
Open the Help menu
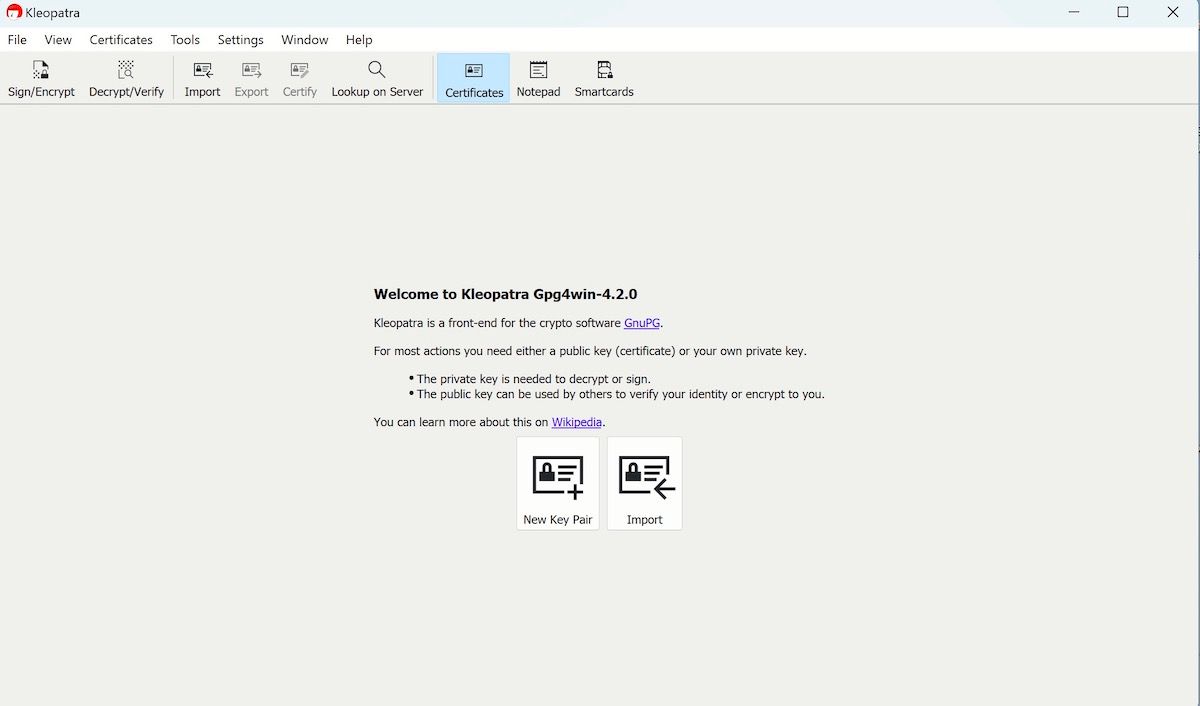359,40
